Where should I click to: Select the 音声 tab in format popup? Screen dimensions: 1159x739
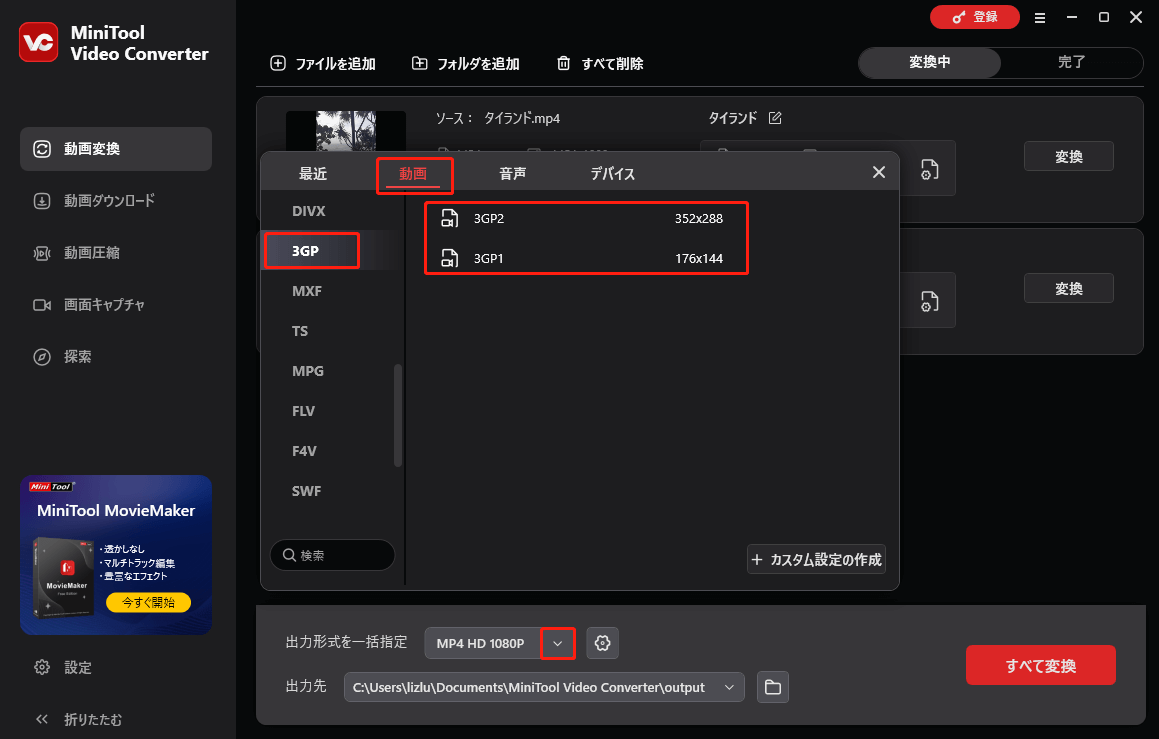click(x=512, y=174)
